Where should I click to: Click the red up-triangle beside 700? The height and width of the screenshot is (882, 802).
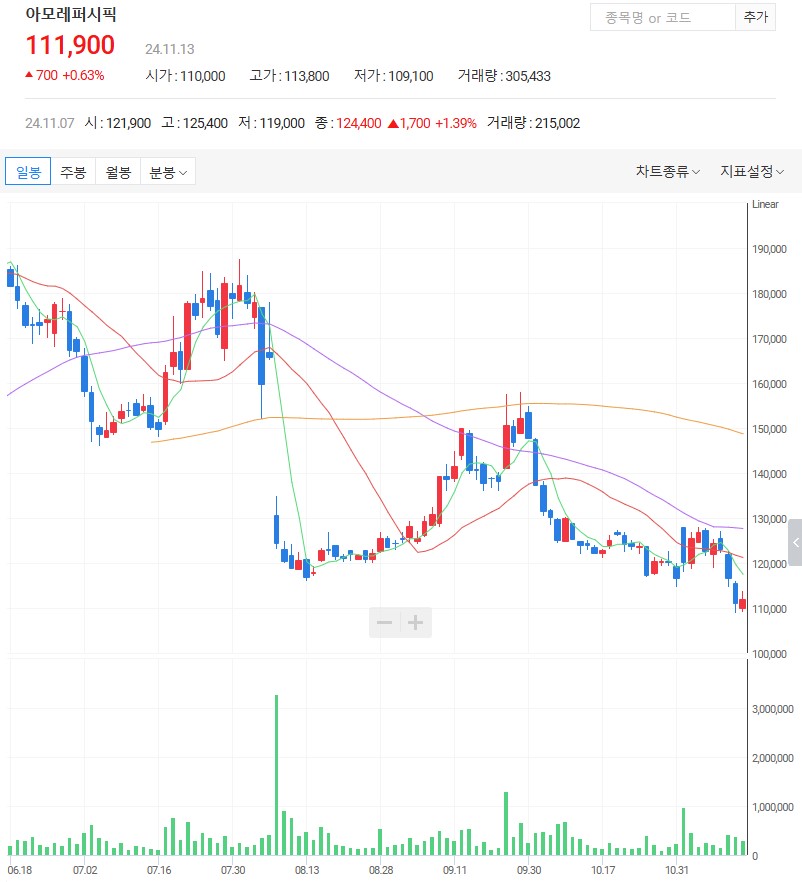[29, 75]
